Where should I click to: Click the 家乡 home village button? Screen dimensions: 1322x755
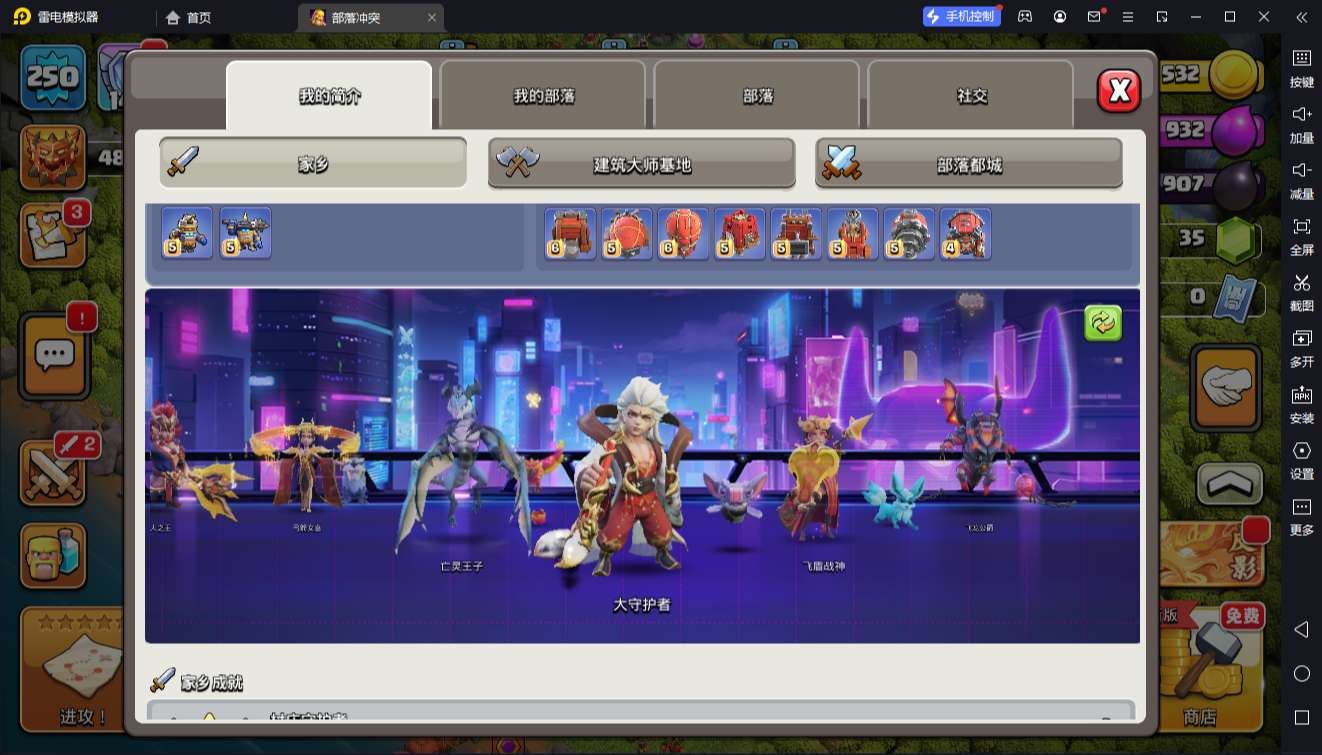point(313,164)
